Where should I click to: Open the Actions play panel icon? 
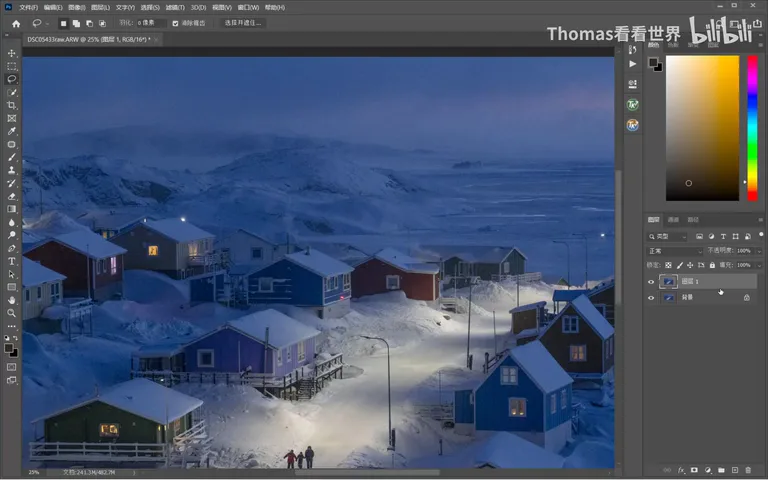[x=632, y=64]
